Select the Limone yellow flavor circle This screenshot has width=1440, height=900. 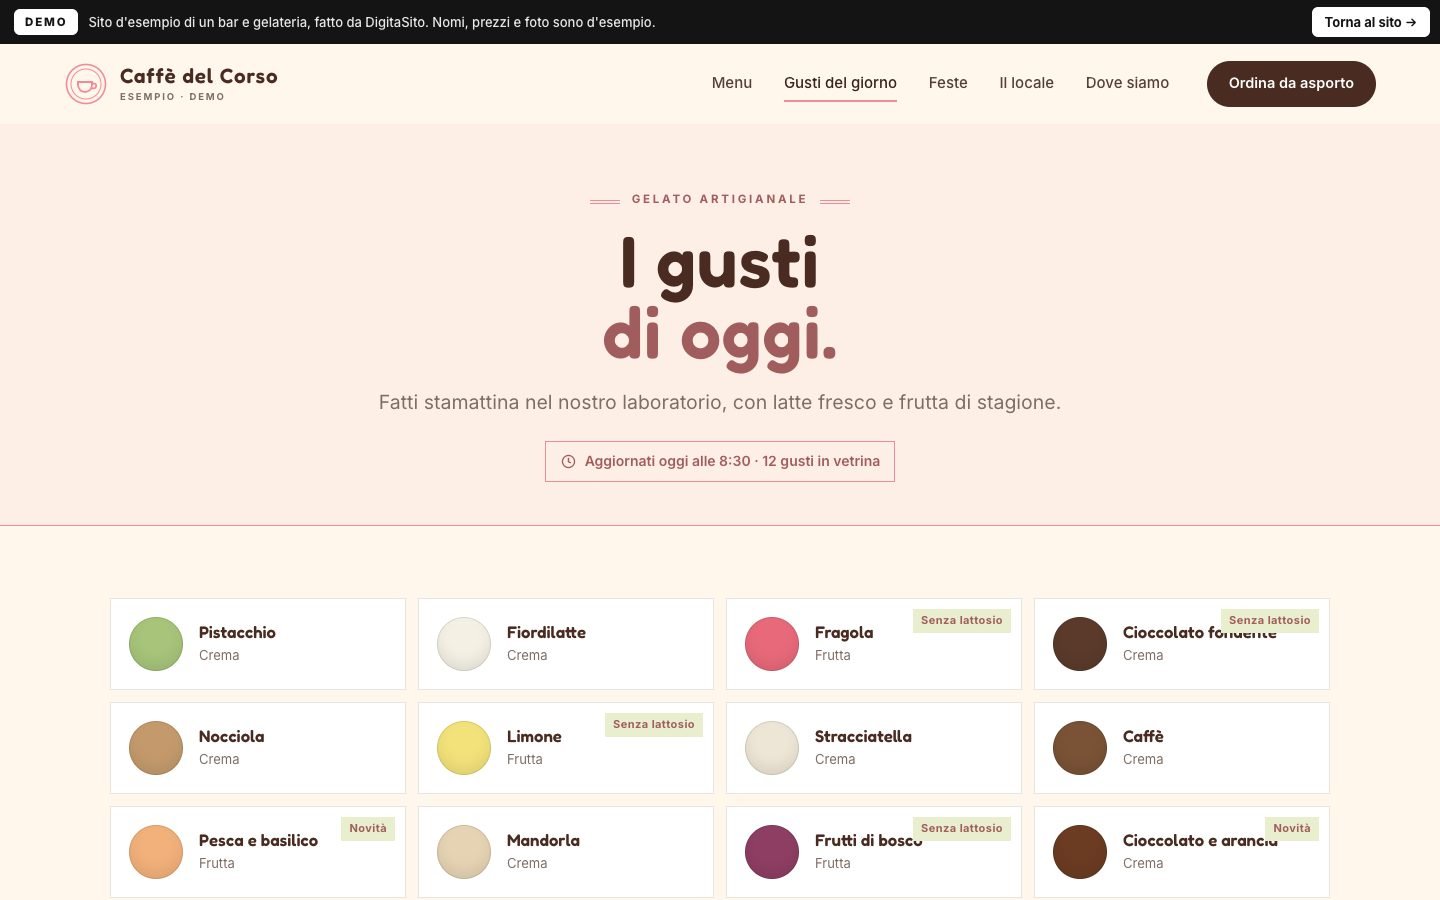[x=464, y=748]
